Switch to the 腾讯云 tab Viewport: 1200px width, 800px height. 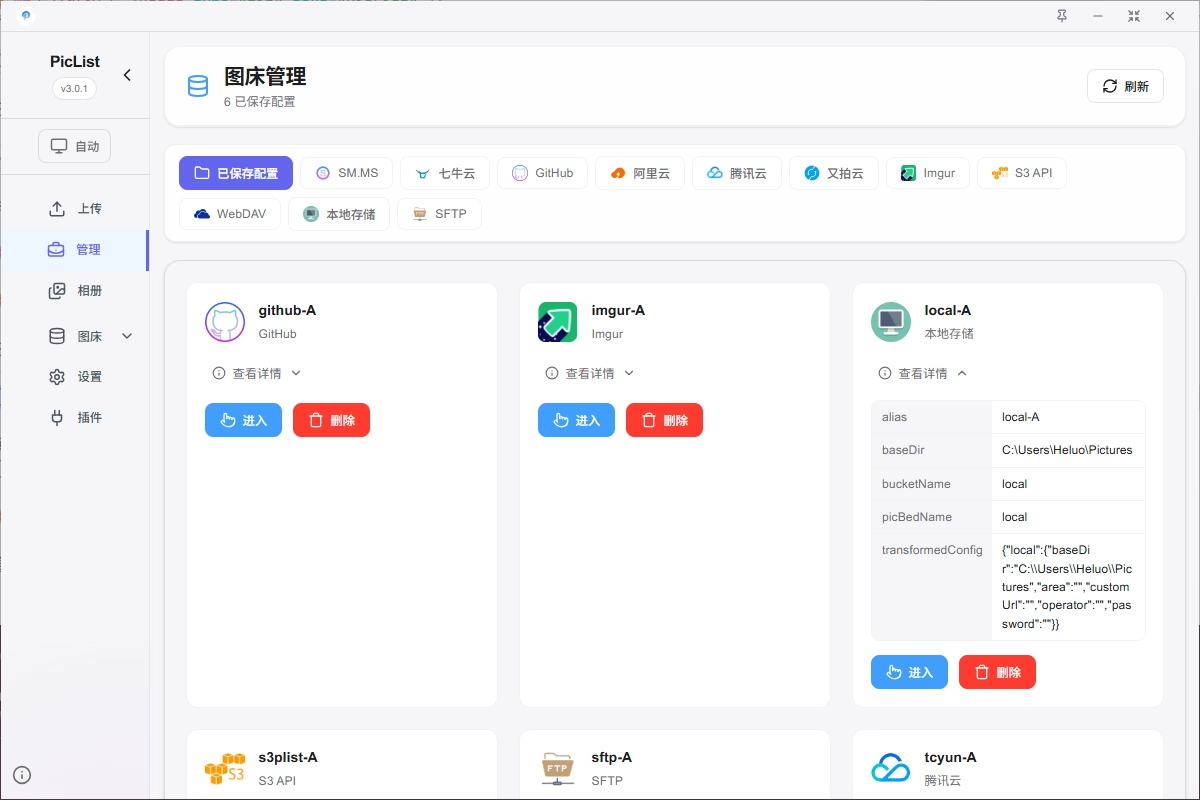pyautogui.click(x=737, y=173)
